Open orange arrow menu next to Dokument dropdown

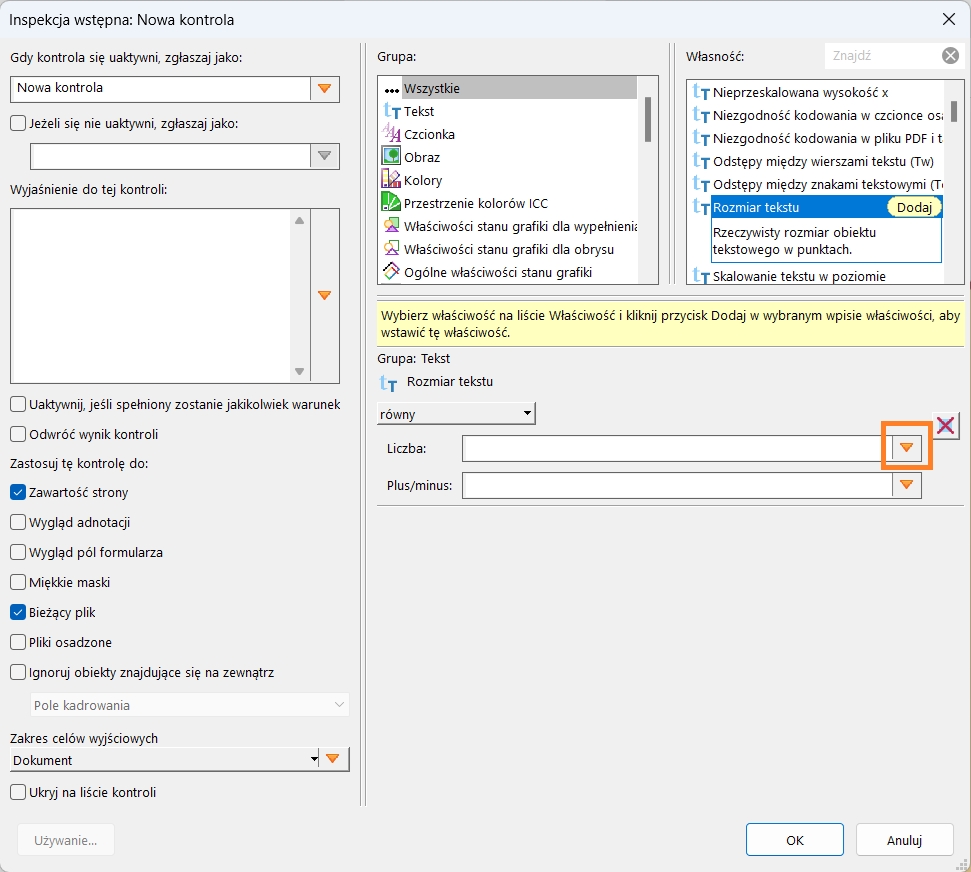pyautogui.click(x=333, y=759)
